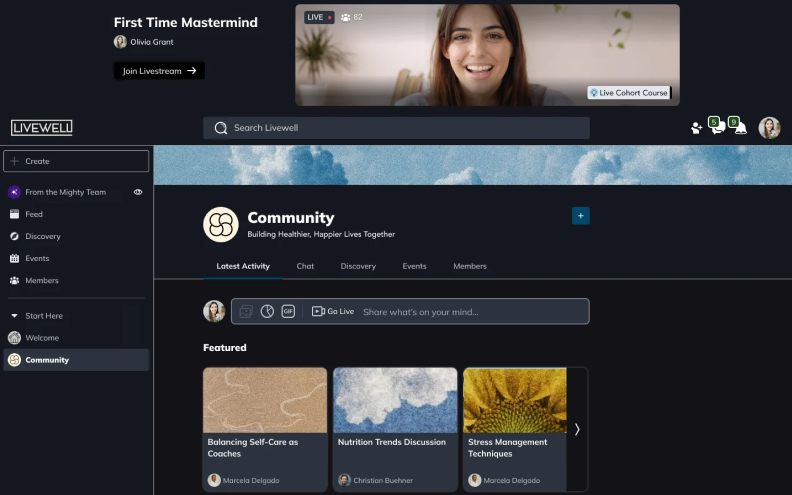Click next arrow on Featured carousel
This screenshot has height=495, width=792.
point(577,429)
